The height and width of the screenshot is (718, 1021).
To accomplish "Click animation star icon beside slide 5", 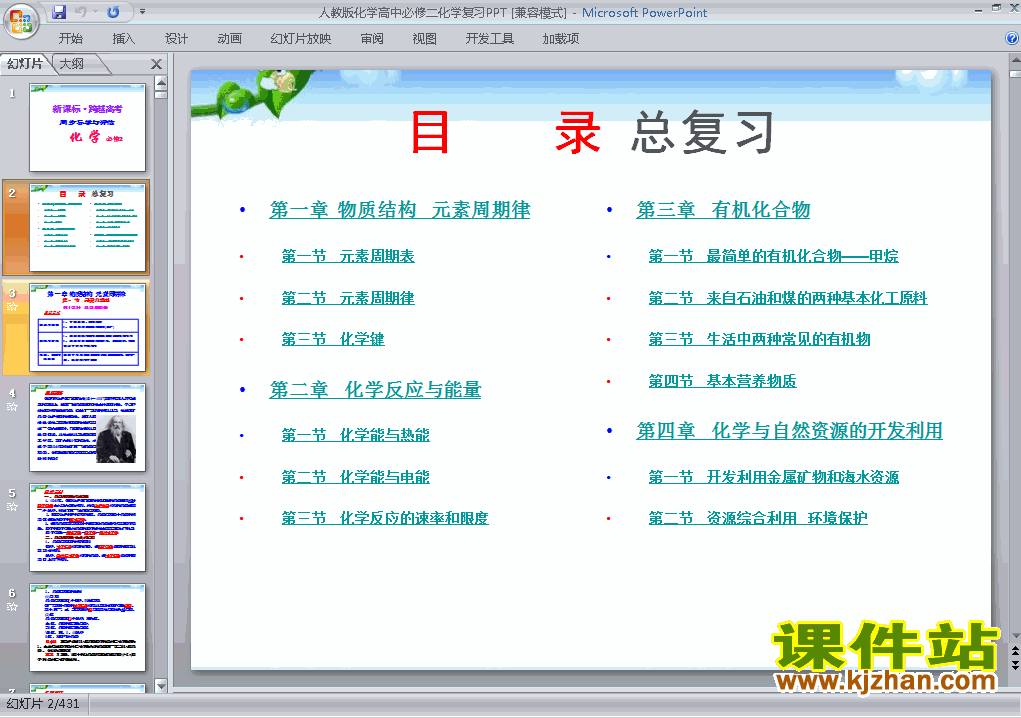I will (12, 506).
